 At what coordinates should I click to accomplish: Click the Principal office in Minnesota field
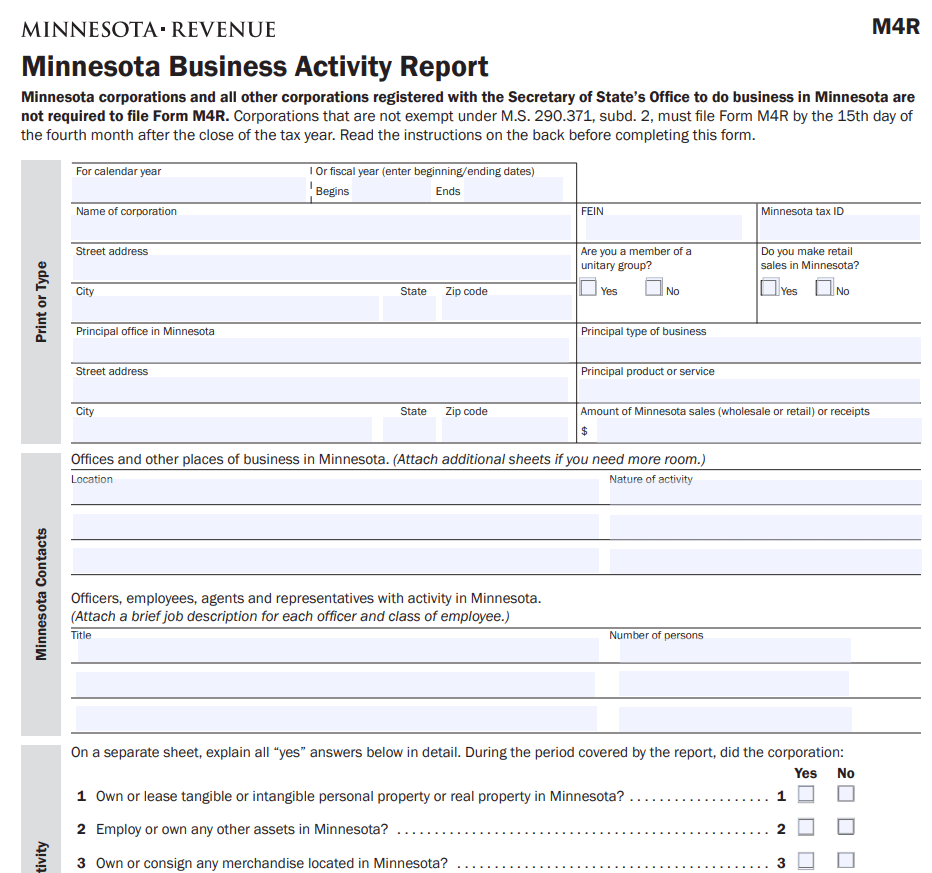point(322,349)
